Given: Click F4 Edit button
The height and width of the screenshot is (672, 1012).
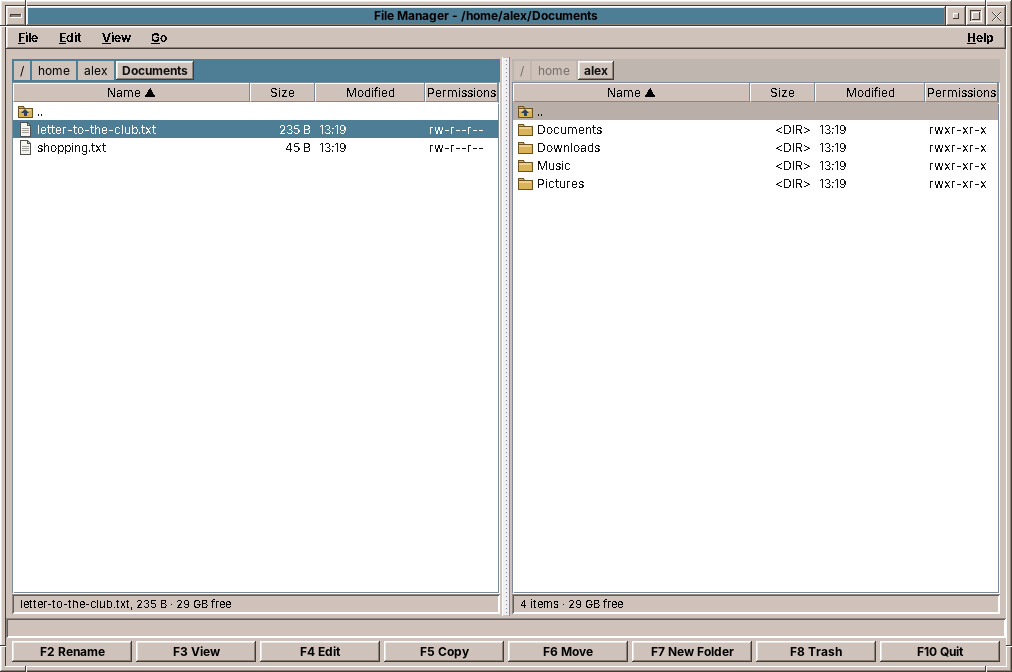Looking at the screenshot, I should [x=320, y=651].
